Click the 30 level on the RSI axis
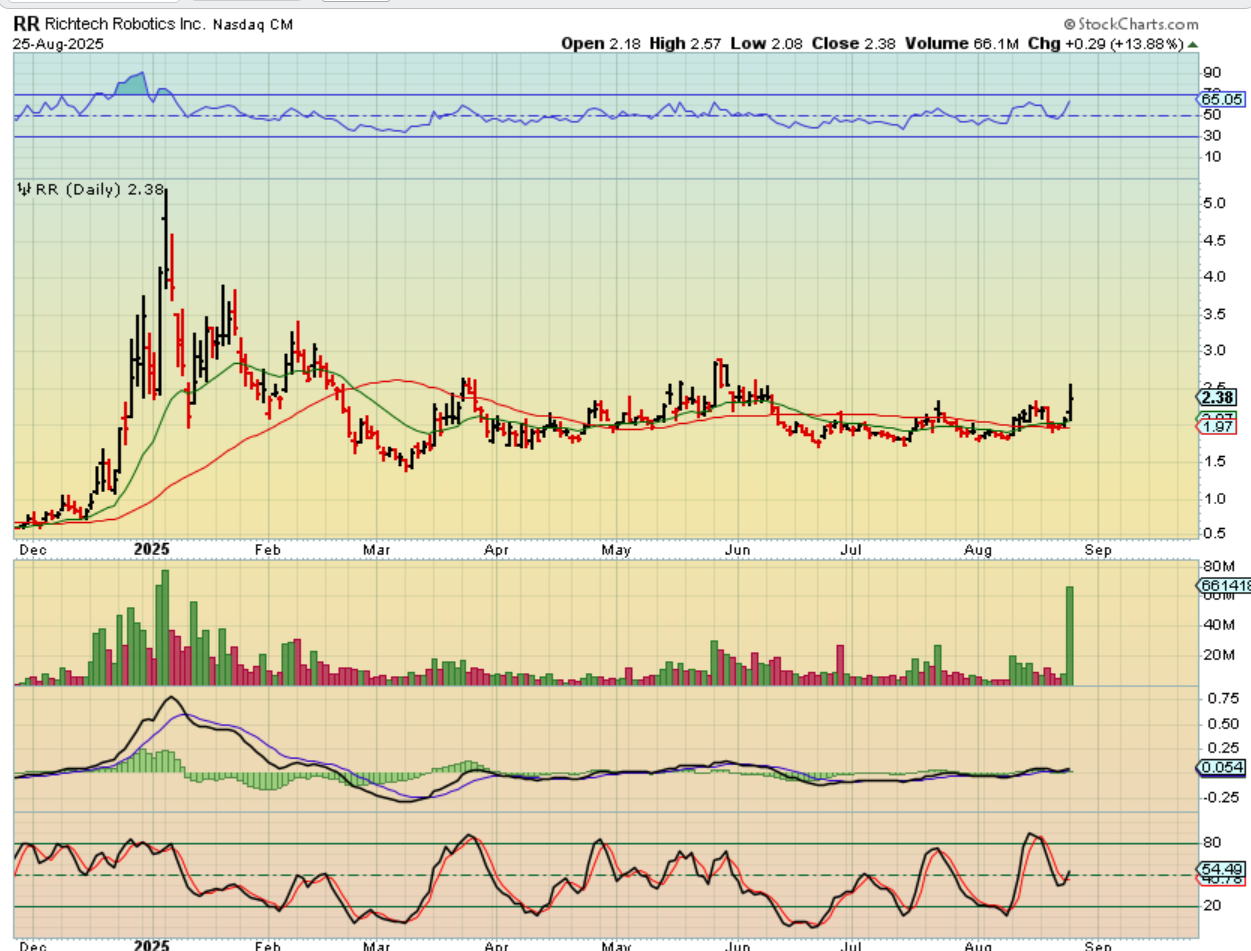Screen dimensions: 1251x951 [x=1210, y=136]
